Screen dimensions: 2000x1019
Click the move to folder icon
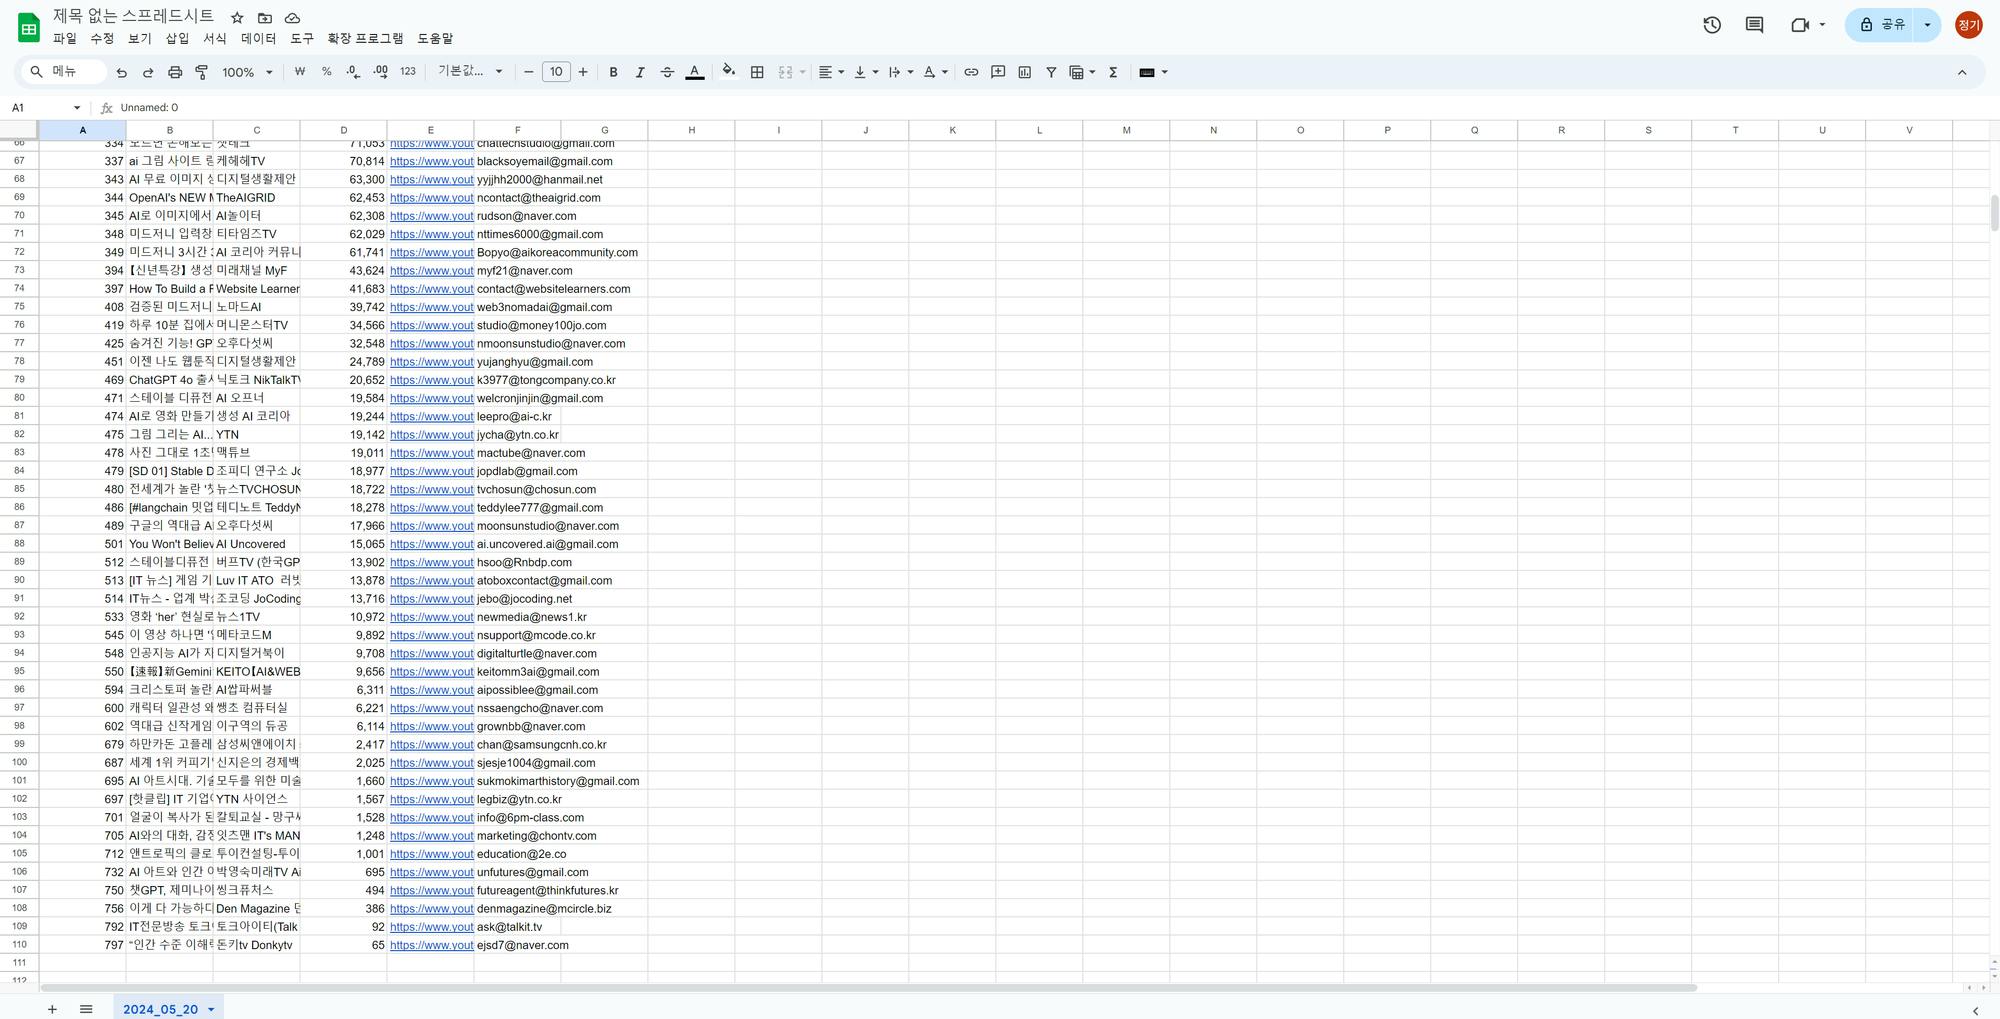pos(265,18)
